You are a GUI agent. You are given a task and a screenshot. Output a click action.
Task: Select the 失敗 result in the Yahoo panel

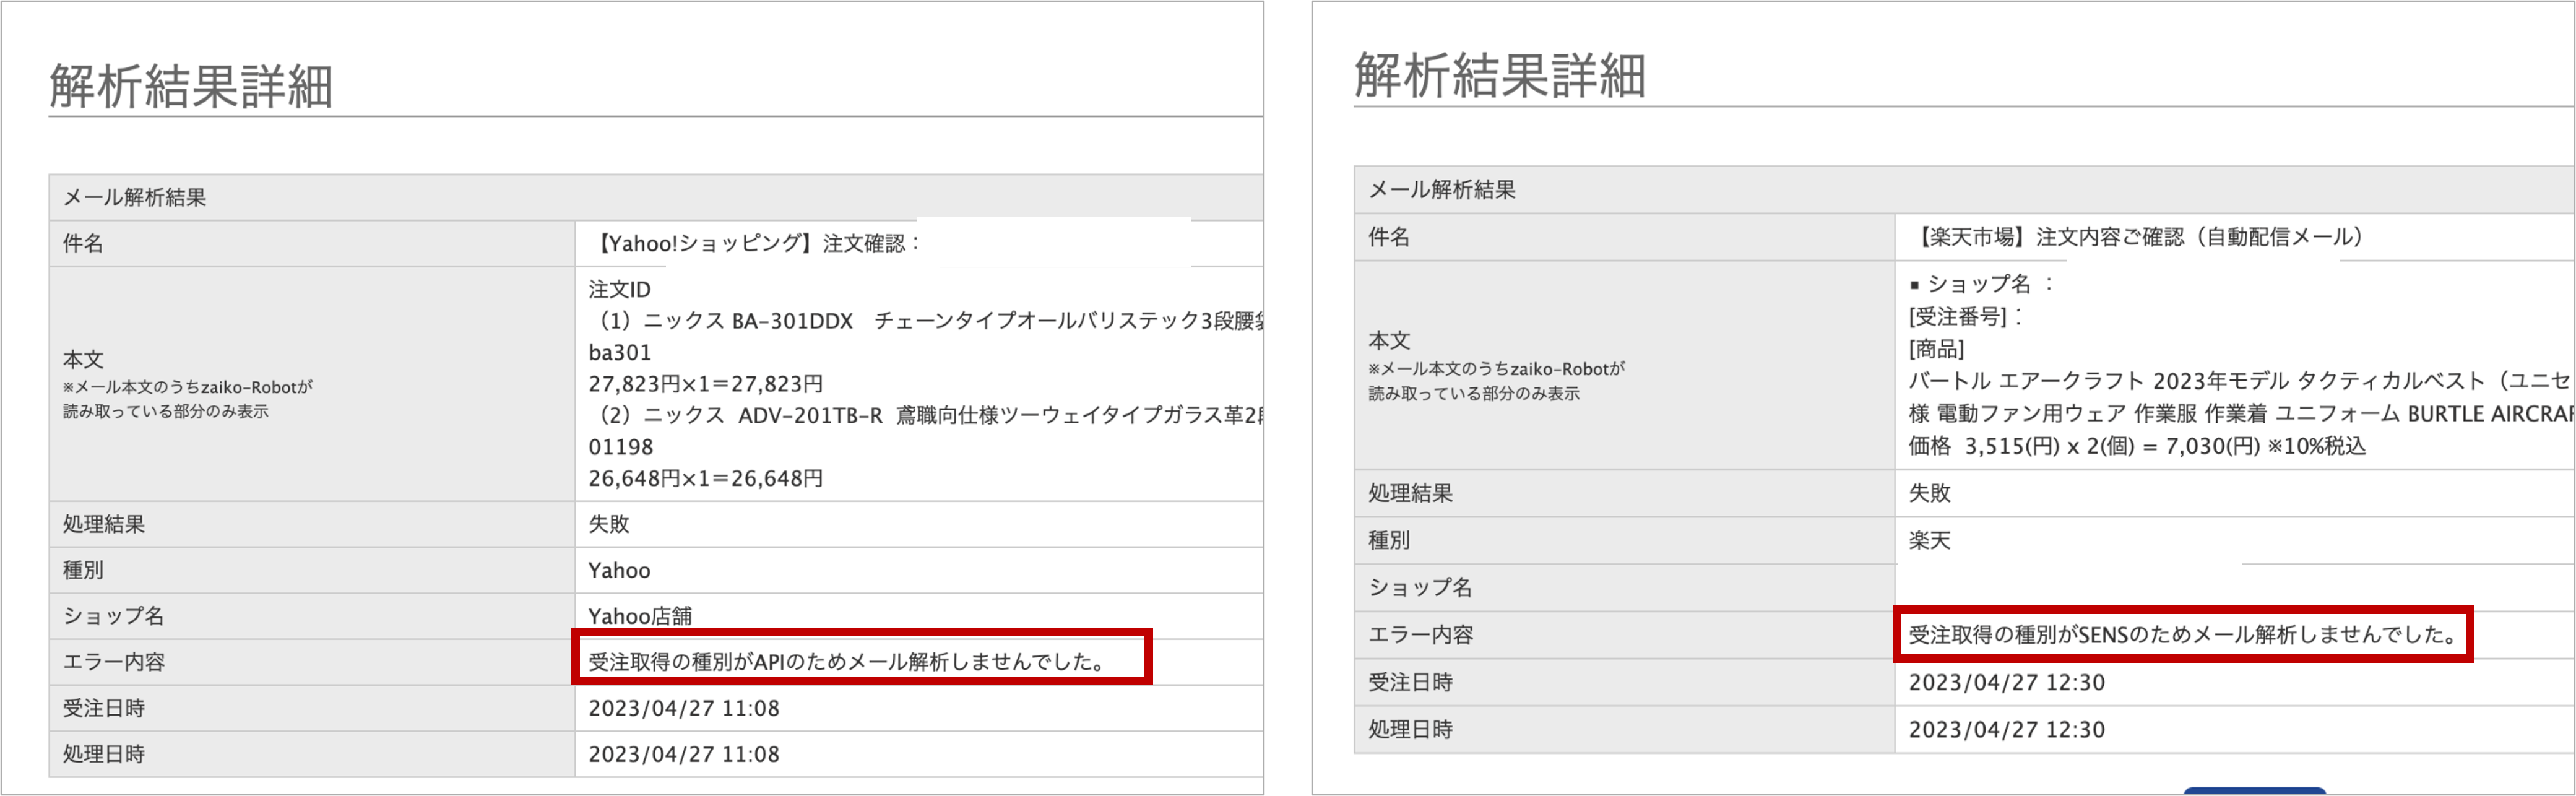[609, 524]
